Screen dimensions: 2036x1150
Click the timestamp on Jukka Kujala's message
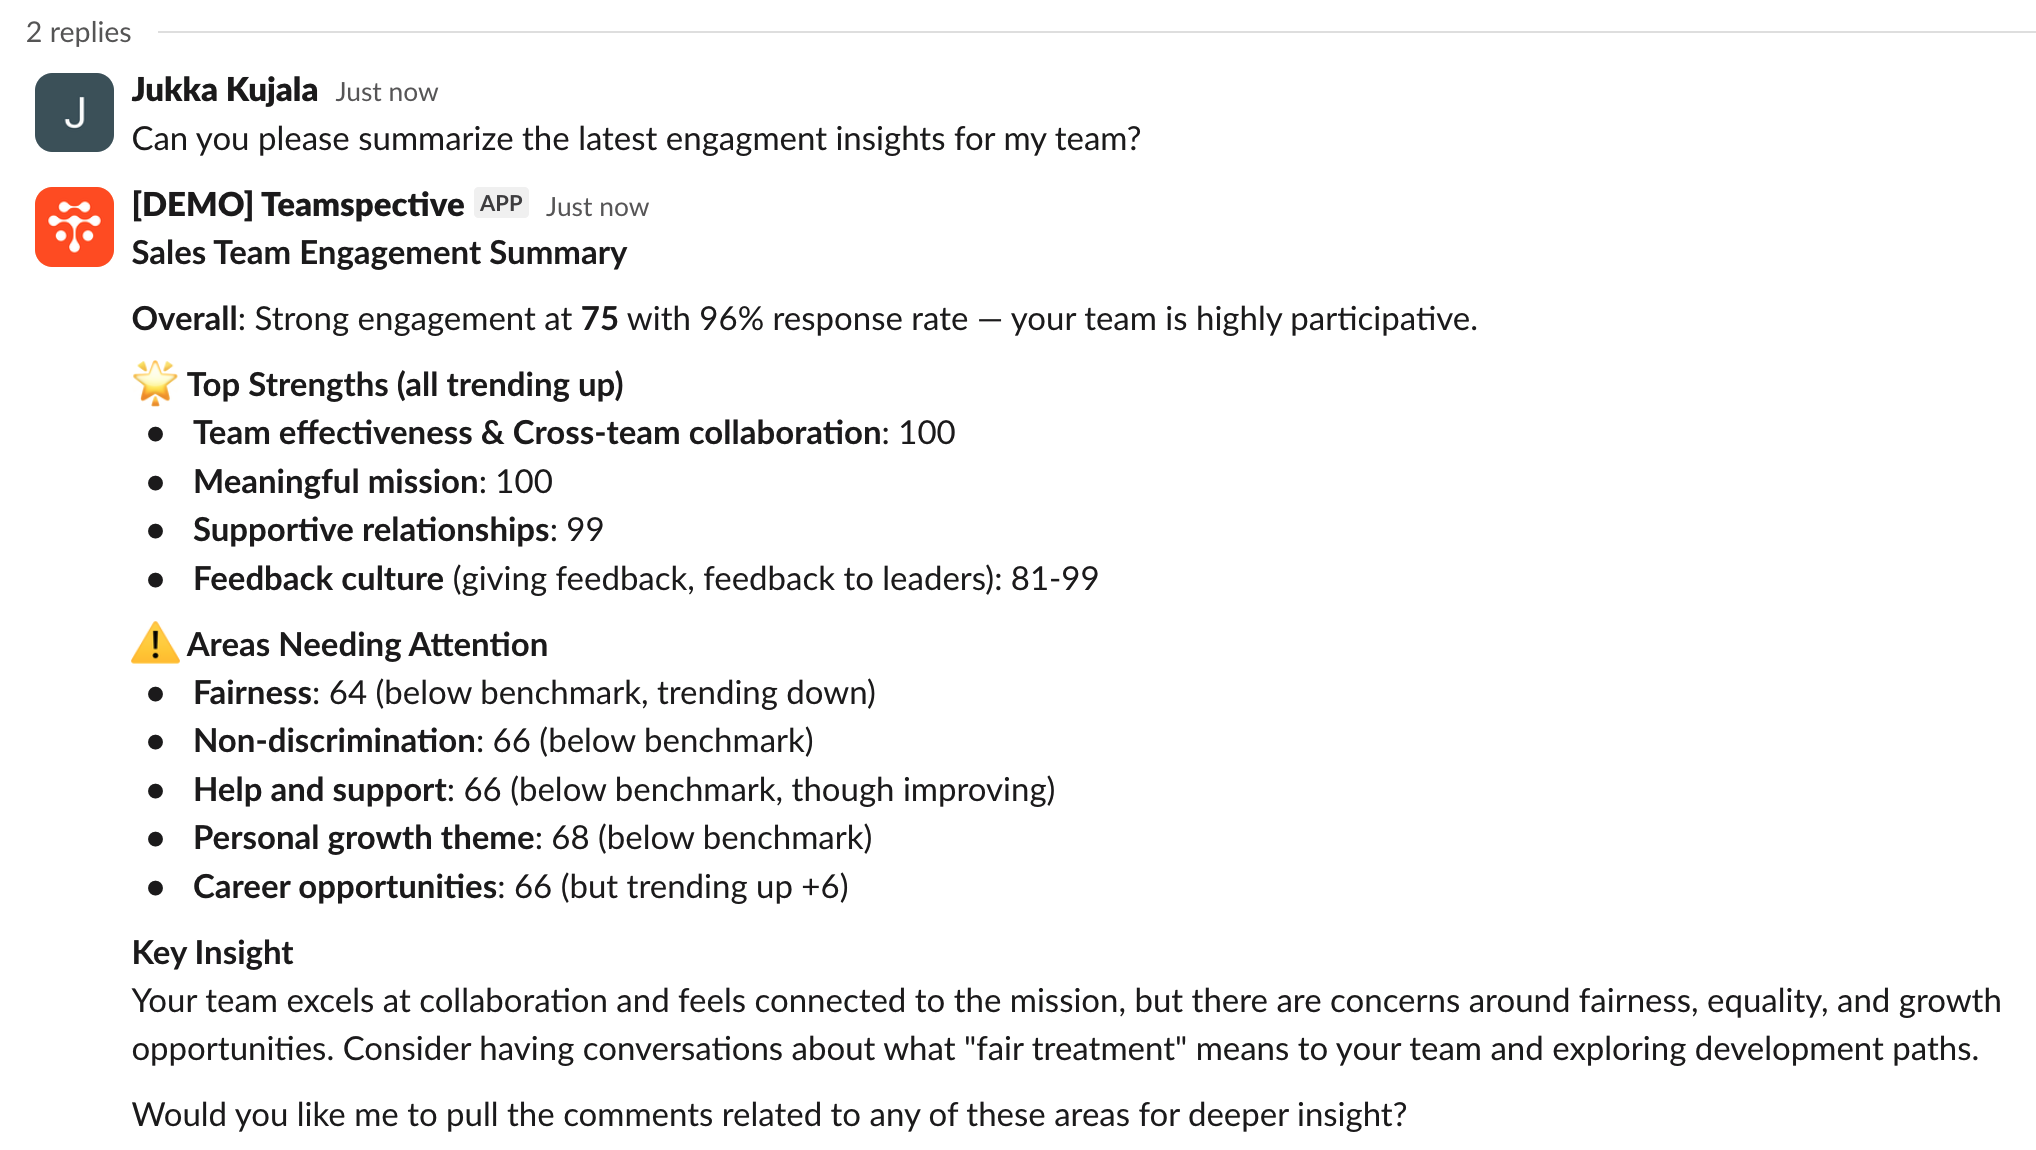coord(386,92)
